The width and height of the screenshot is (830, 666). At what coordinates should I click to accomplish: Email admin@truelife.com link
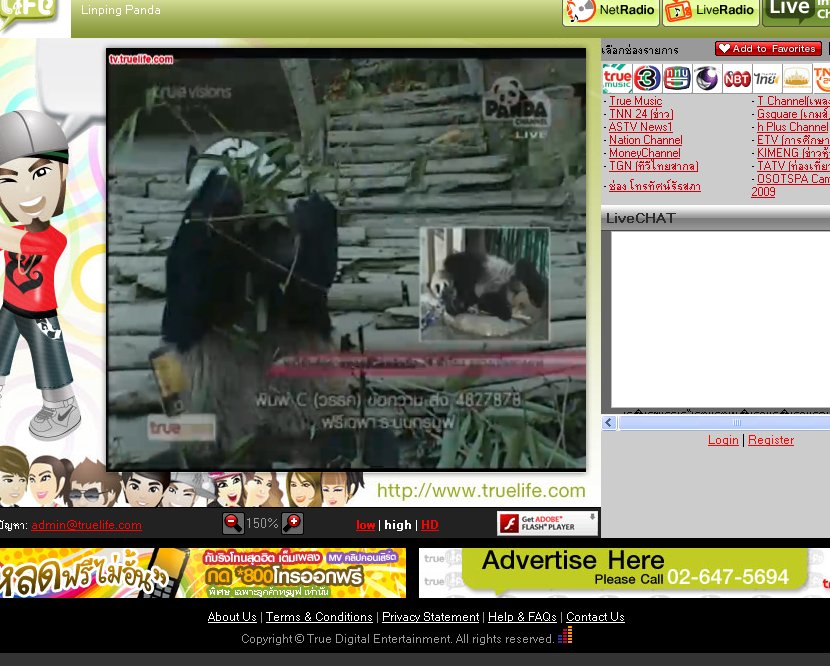(86, 525)
